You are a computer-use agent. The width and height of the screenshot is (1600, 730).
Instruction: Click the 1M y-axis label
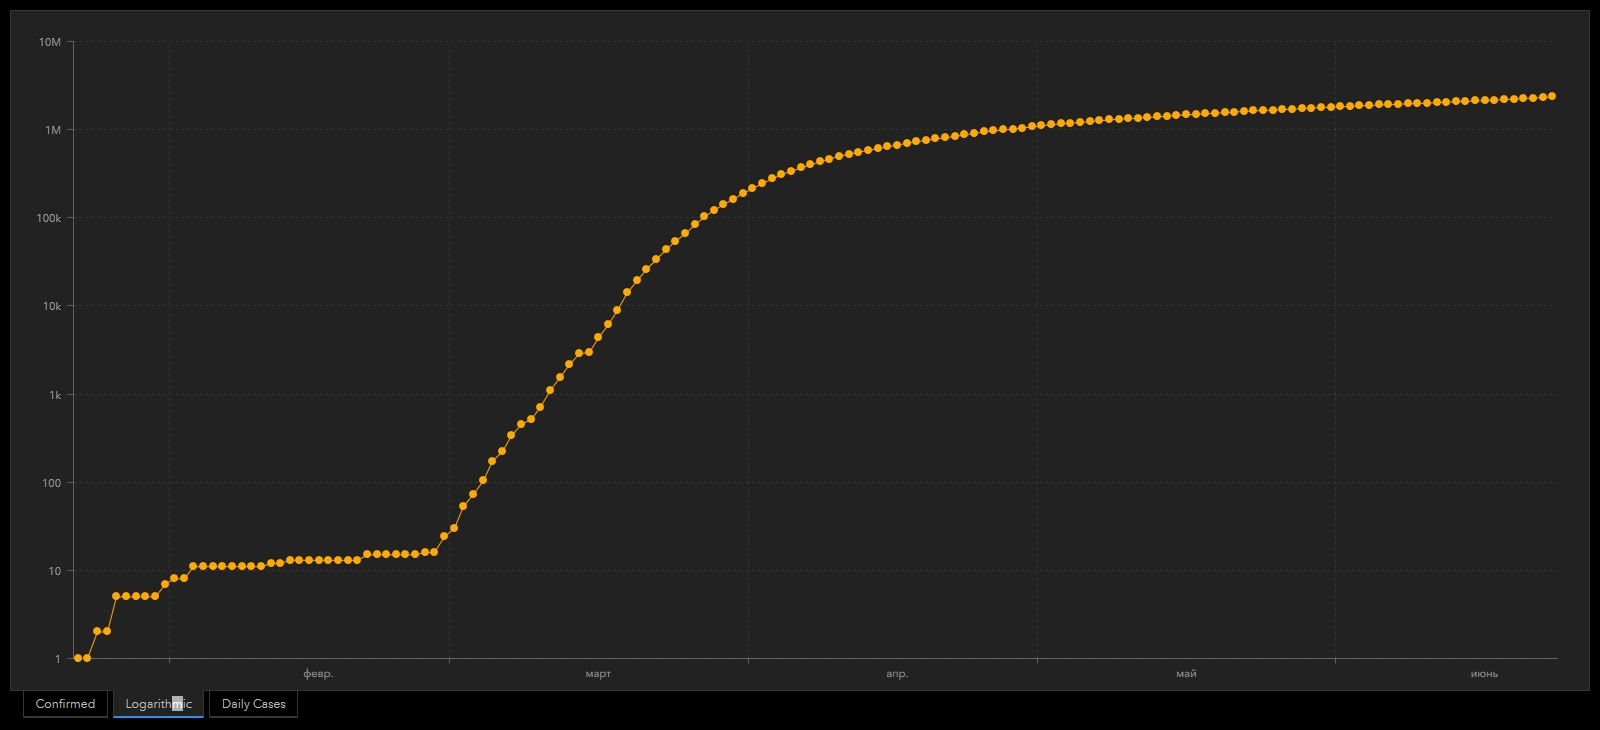click(x=53, y=130)
